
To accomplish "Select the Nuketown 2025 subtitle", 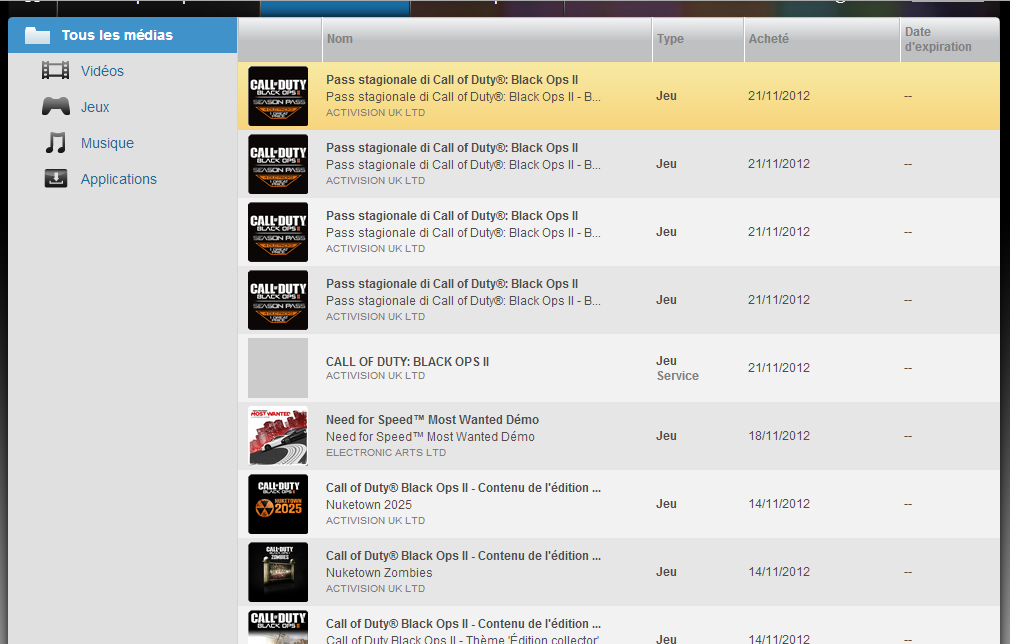I will (368, 505).
